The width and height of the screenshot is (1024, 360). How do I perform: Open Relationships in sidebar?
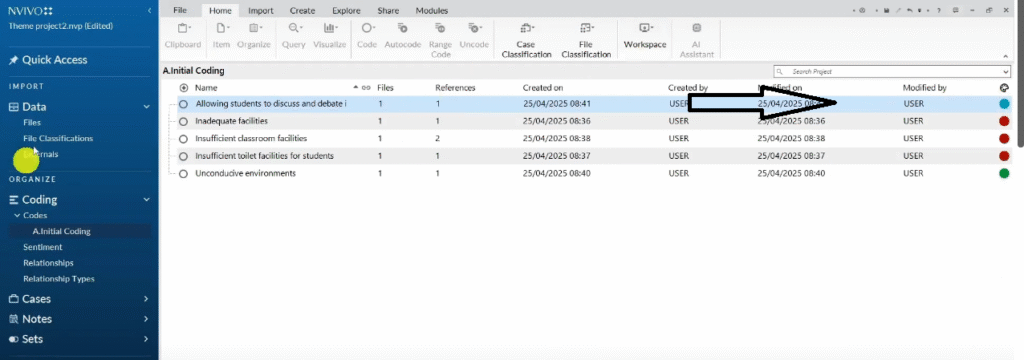[48, 263]
